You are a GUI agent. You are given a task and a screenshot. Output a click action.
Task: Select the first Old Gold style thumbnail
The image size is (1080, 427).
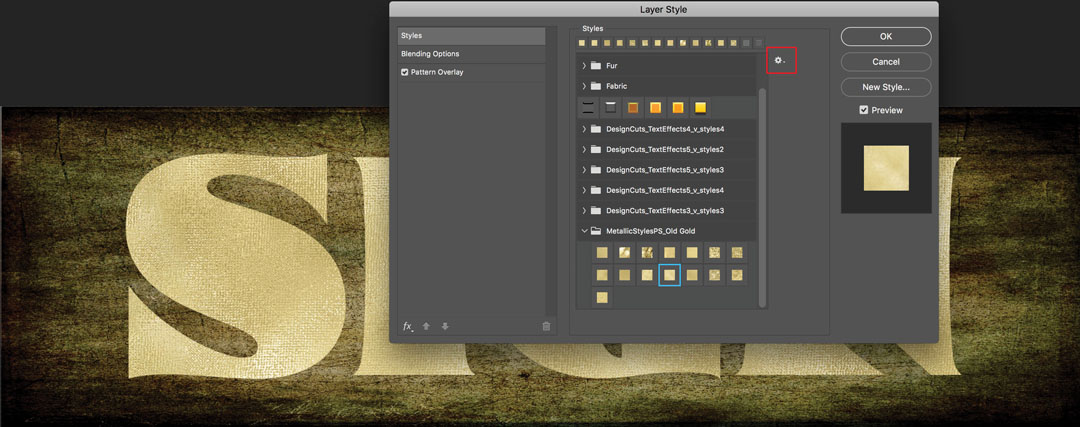click(602, 253)
